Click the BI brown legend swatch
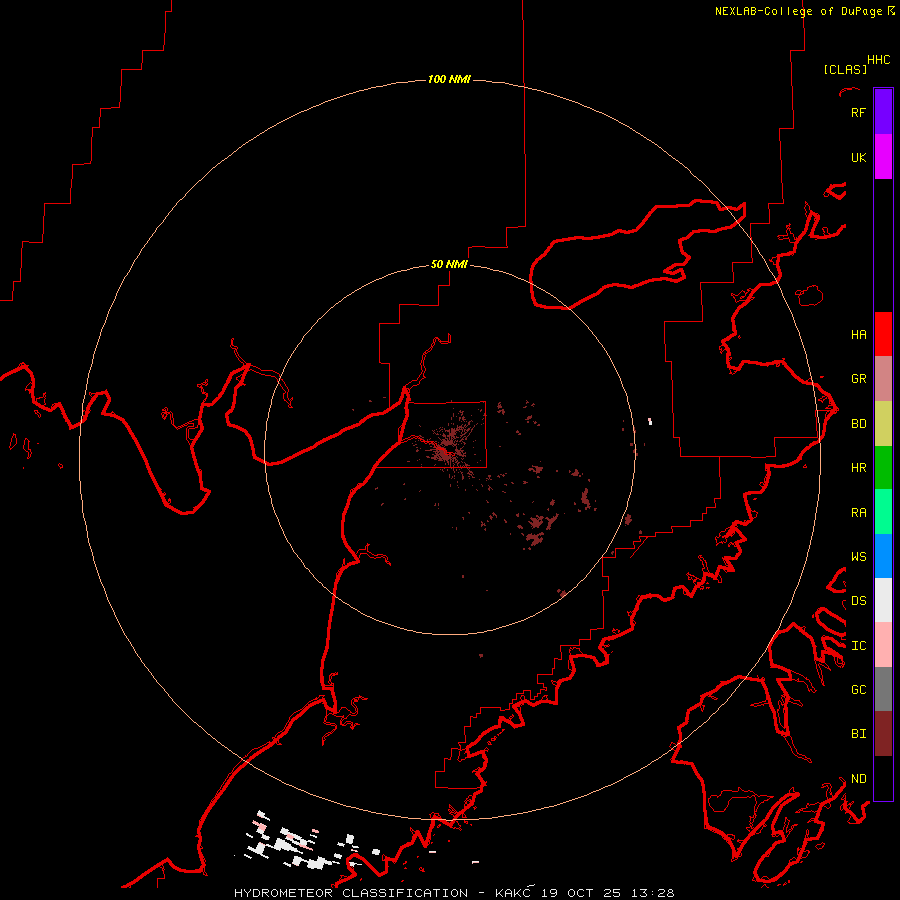This screenshot has height=900, width=900. point(883,733)
